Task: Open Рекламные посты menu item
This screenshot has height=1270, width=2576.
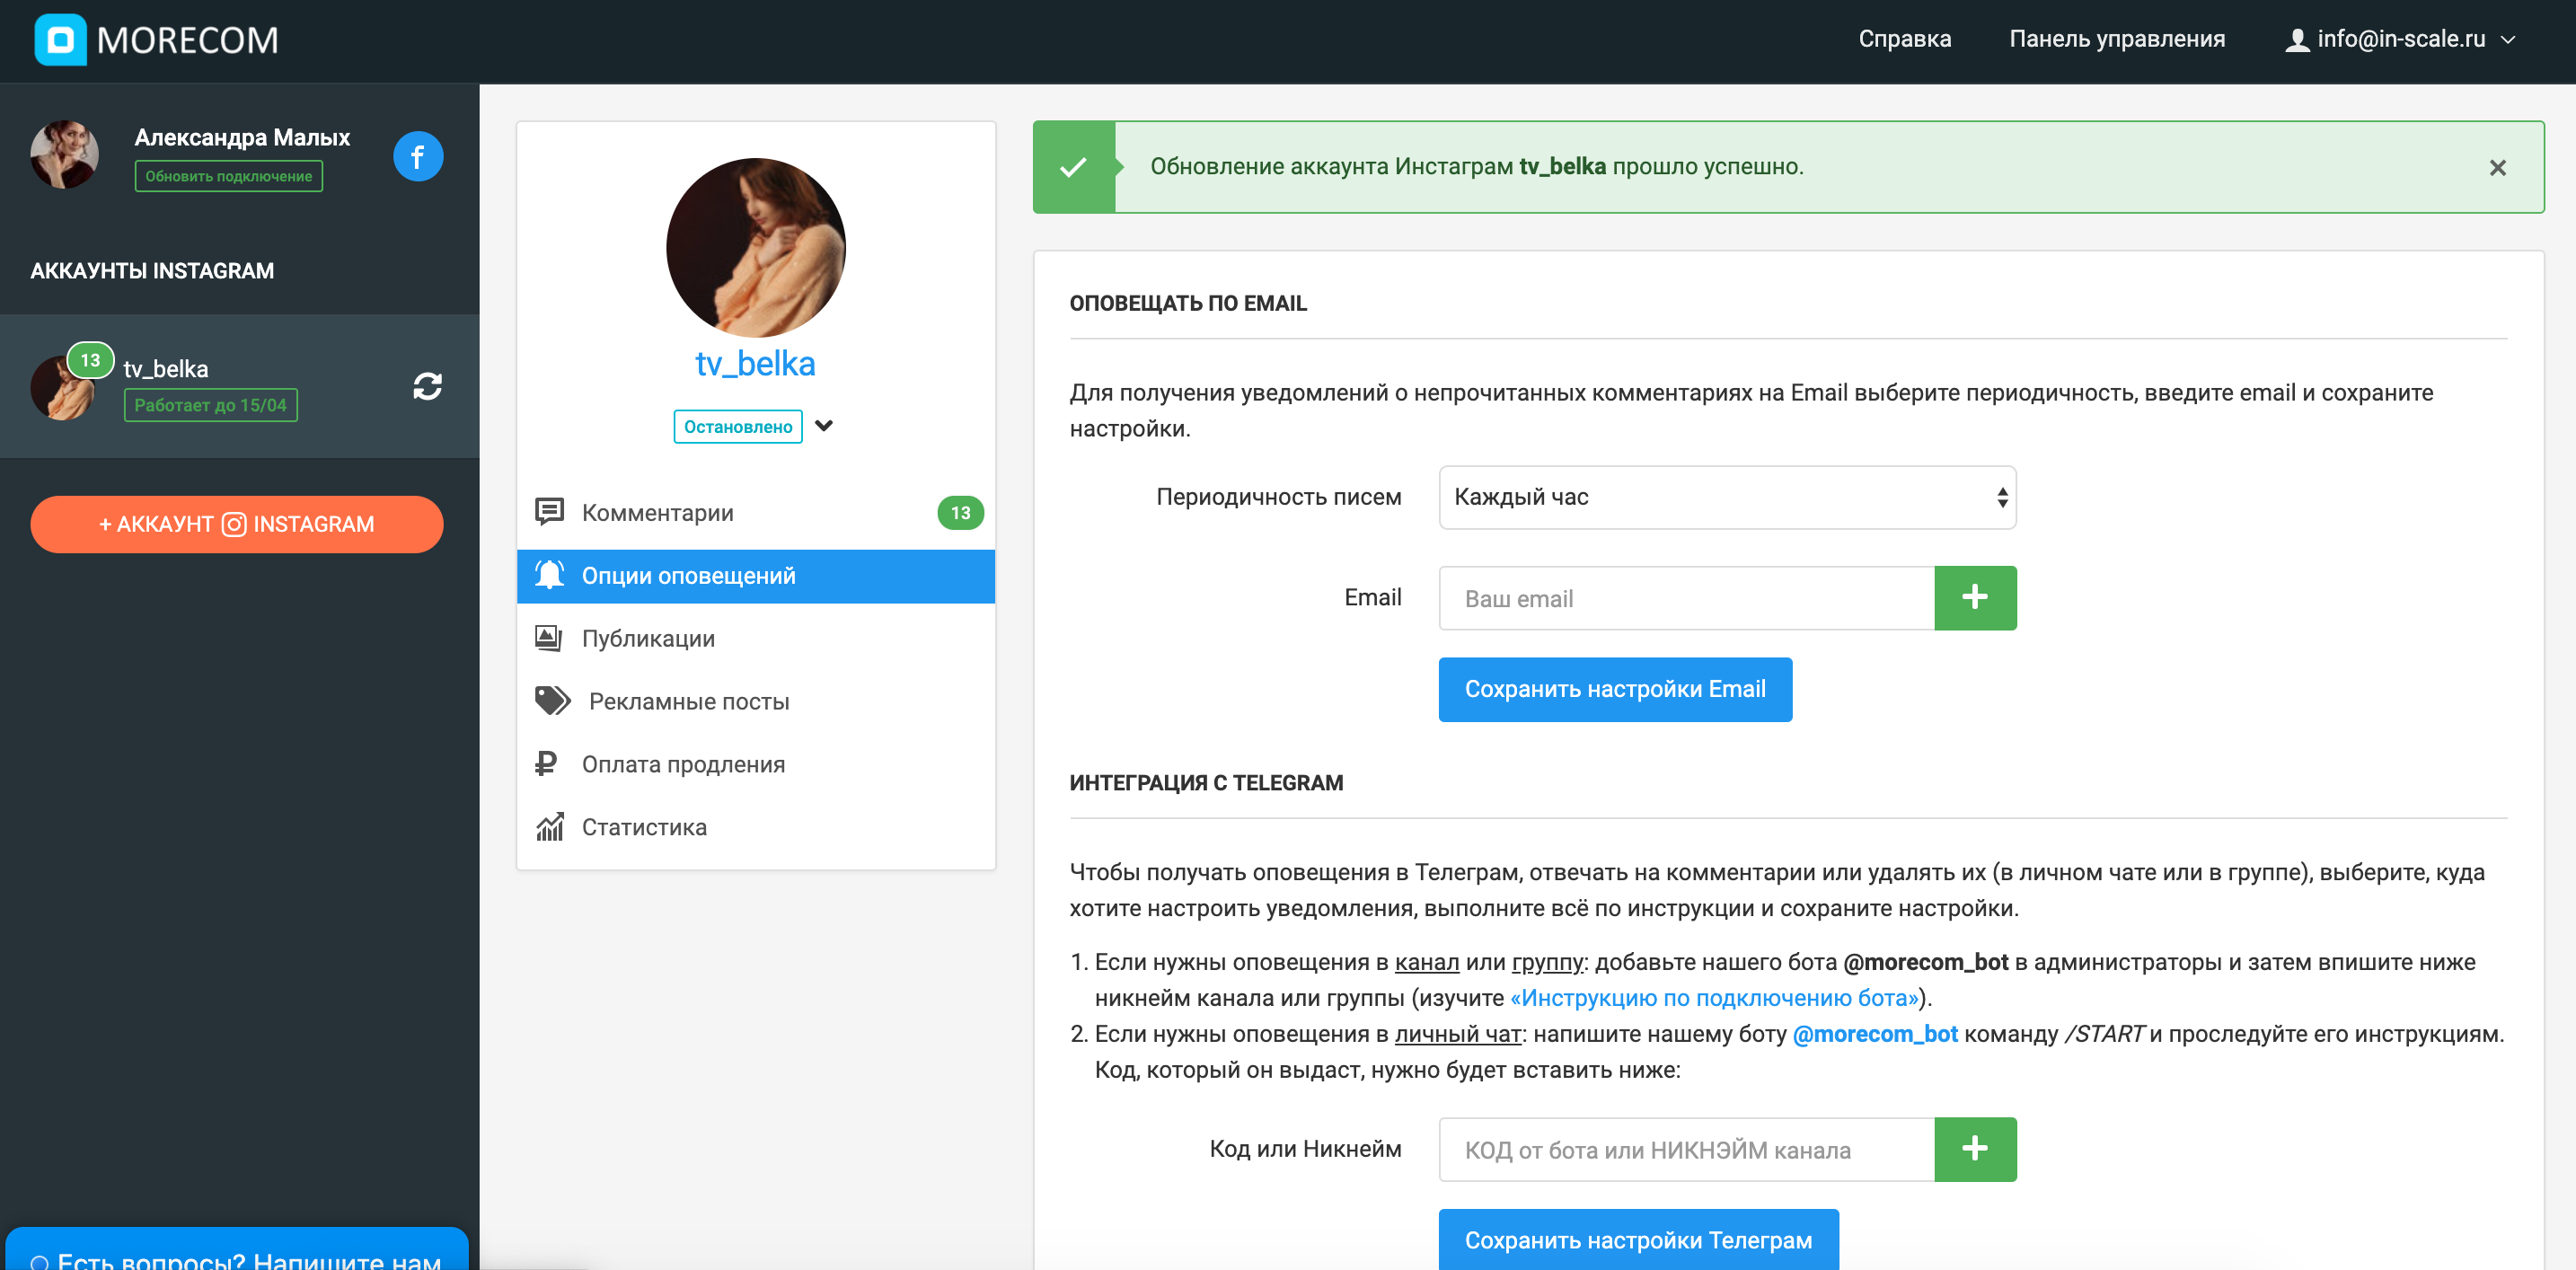Action: (x=756, y=701)
